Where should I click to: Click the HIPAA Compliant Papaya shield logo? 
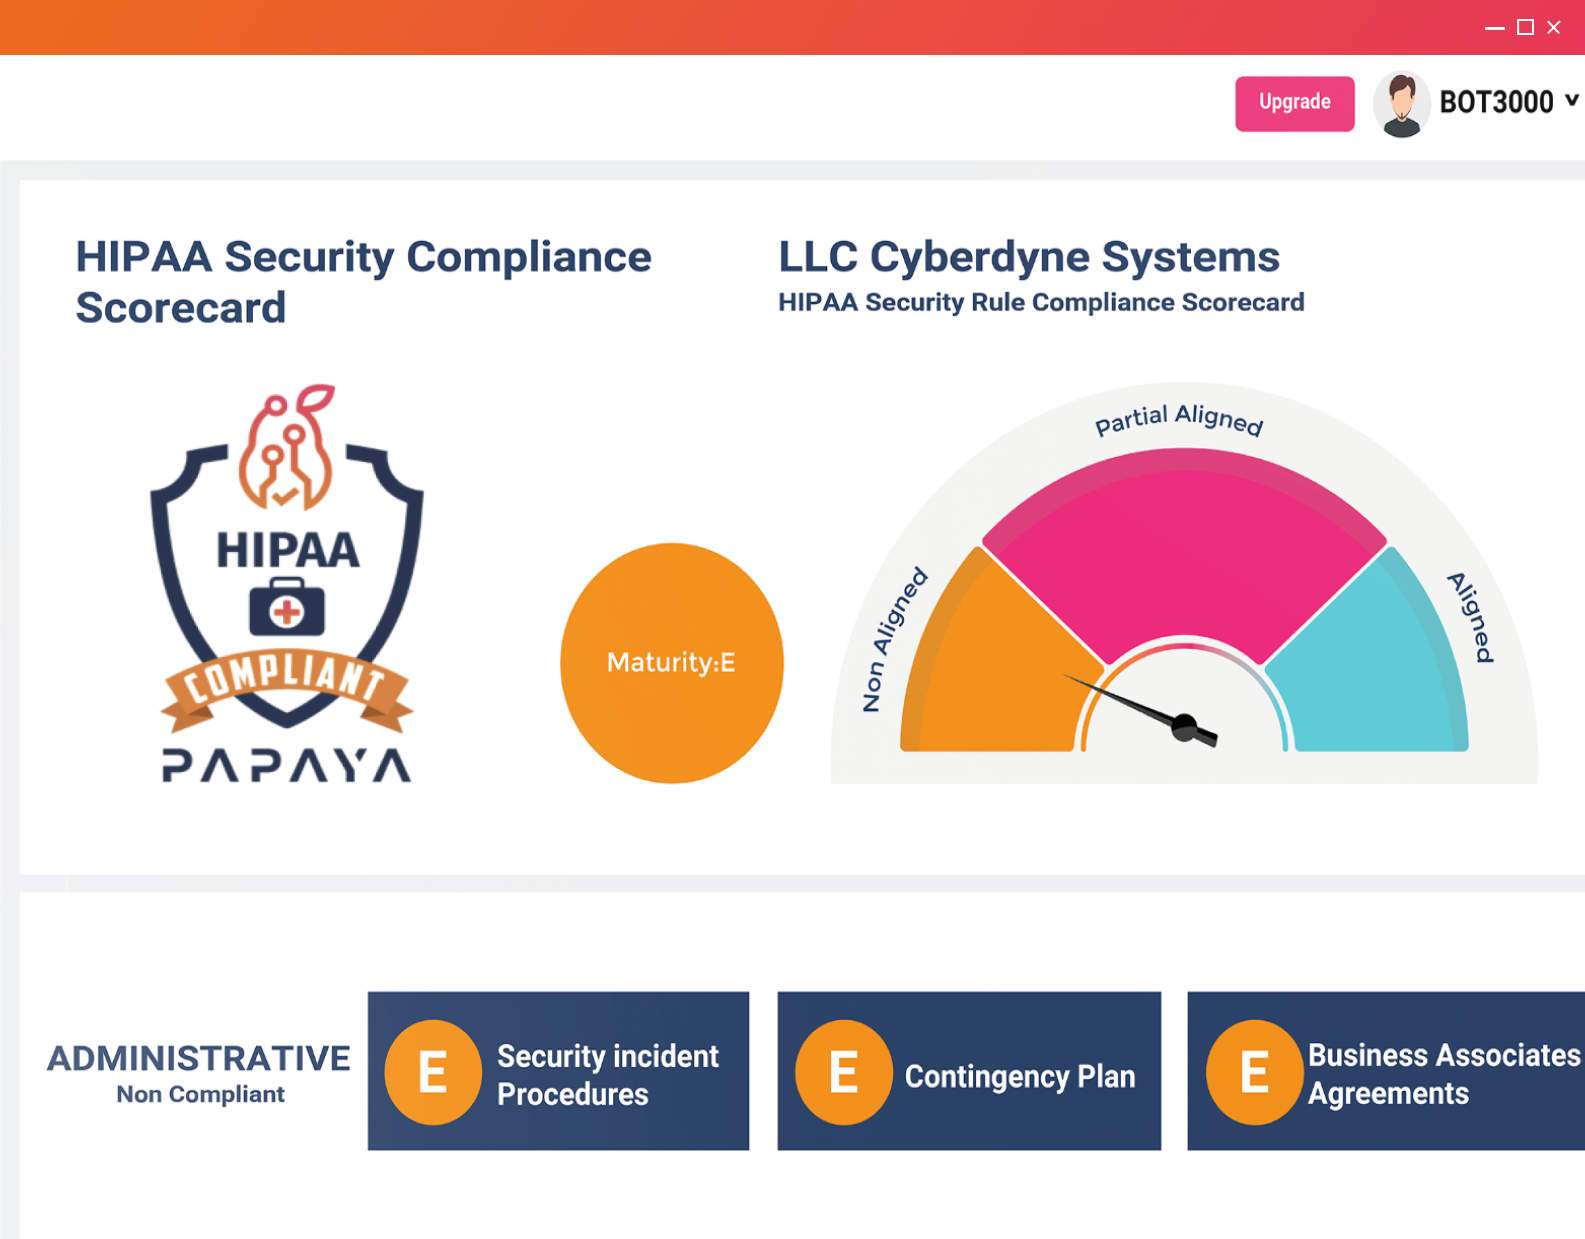click(287, 582)
